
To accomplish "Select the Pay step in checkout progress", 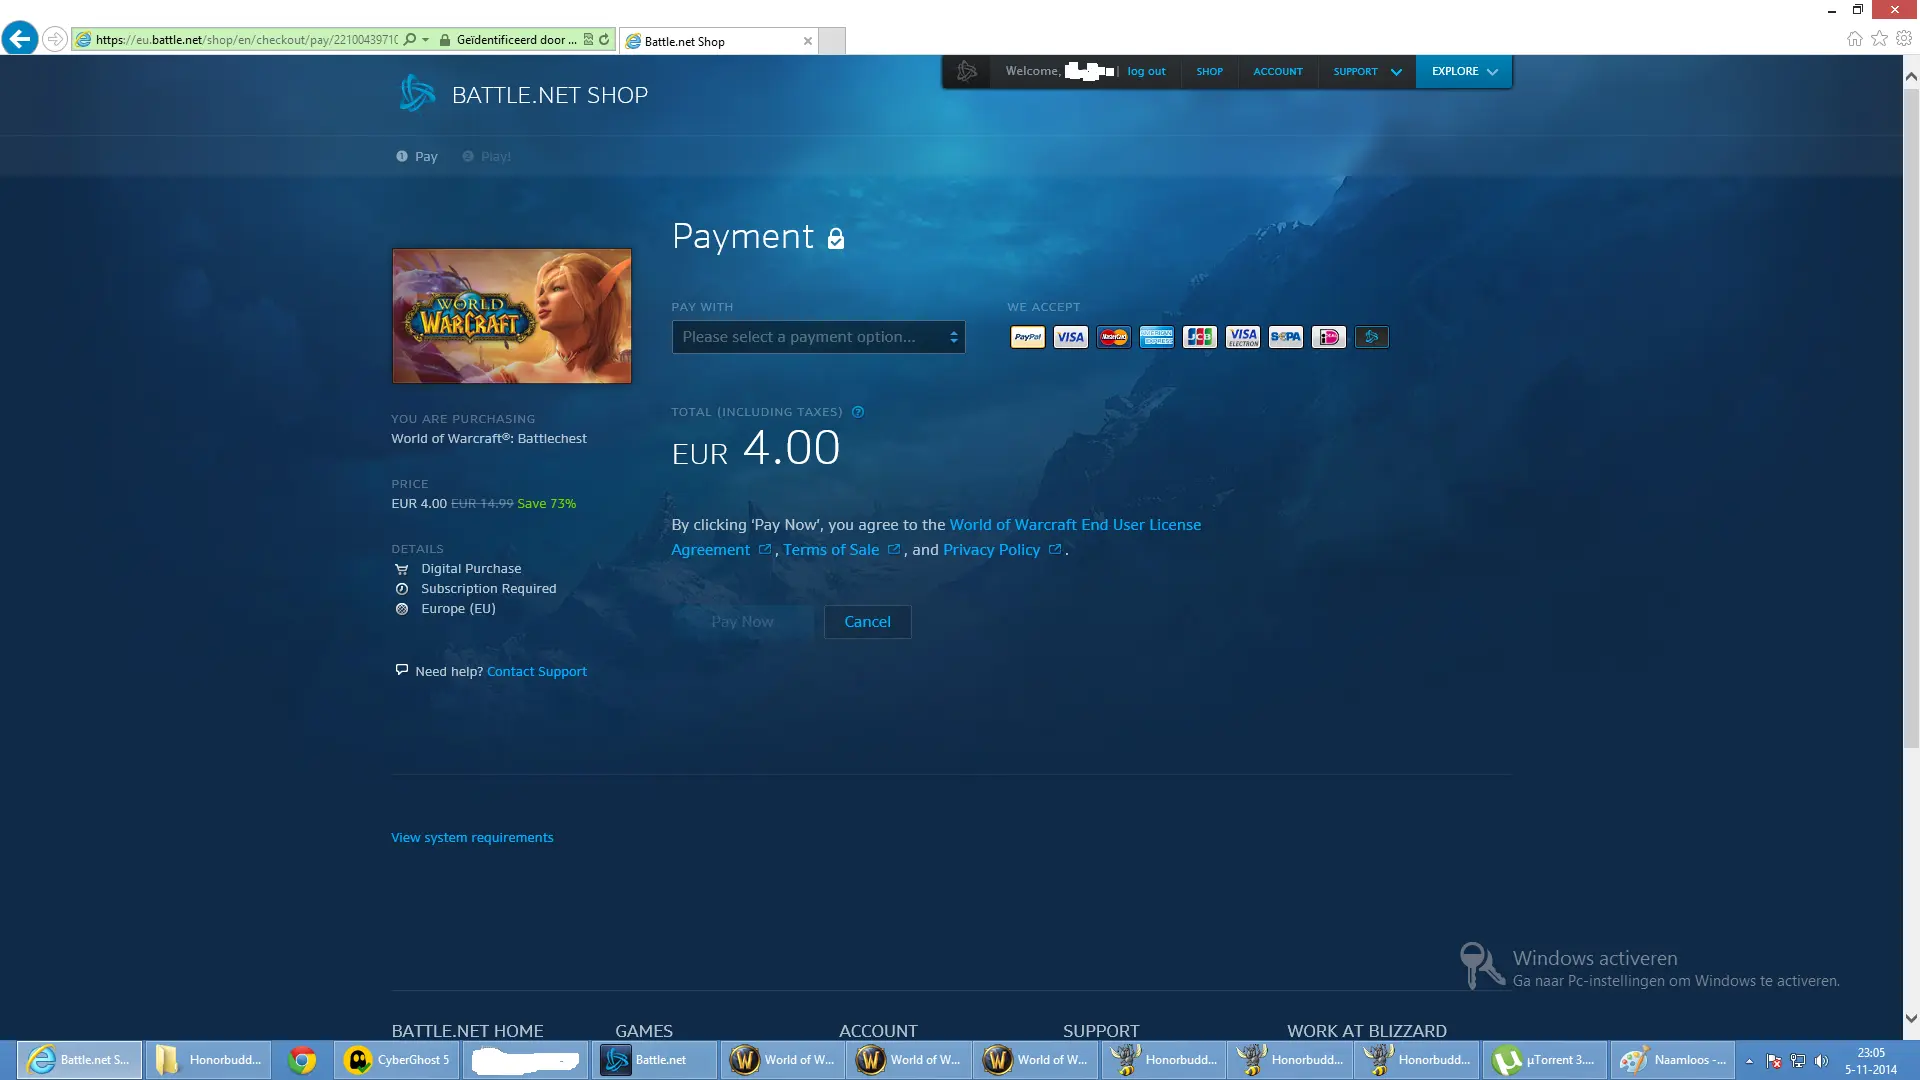I will pos(416,156).
